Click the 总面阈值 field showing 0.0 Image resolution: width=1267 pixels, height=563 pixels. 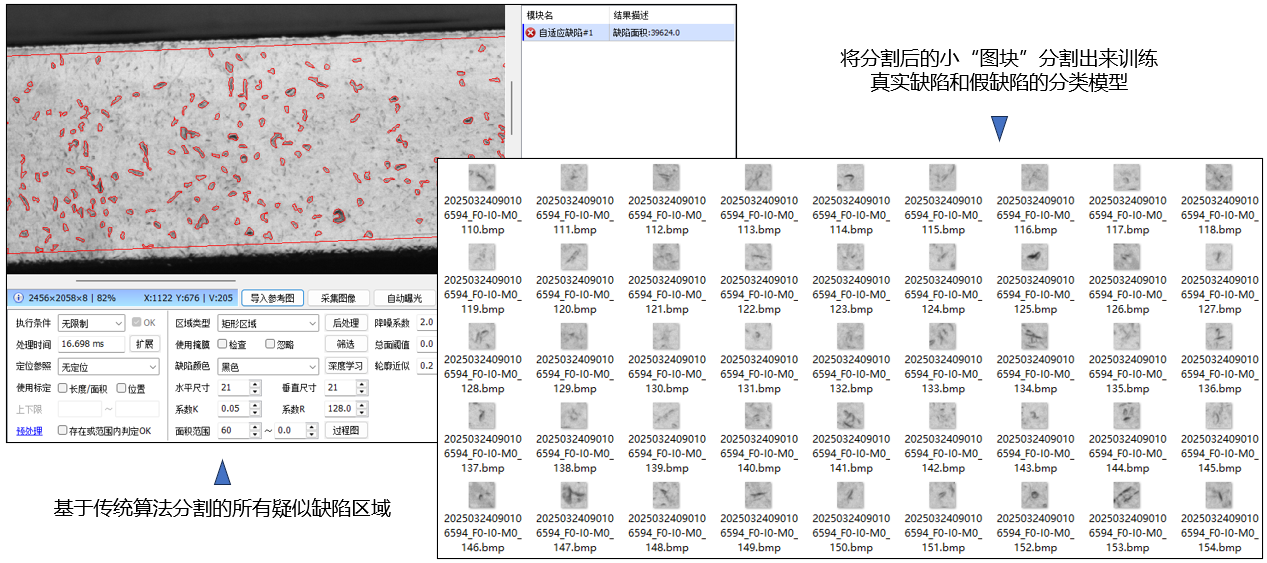coord(426,344)
